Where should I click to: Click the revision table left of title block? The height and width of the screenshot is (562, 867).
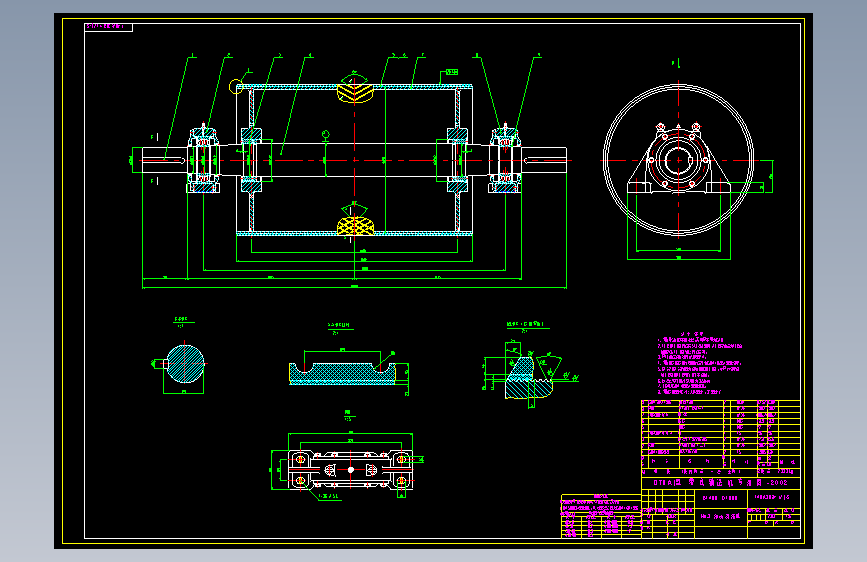click(x=600, y=516)
